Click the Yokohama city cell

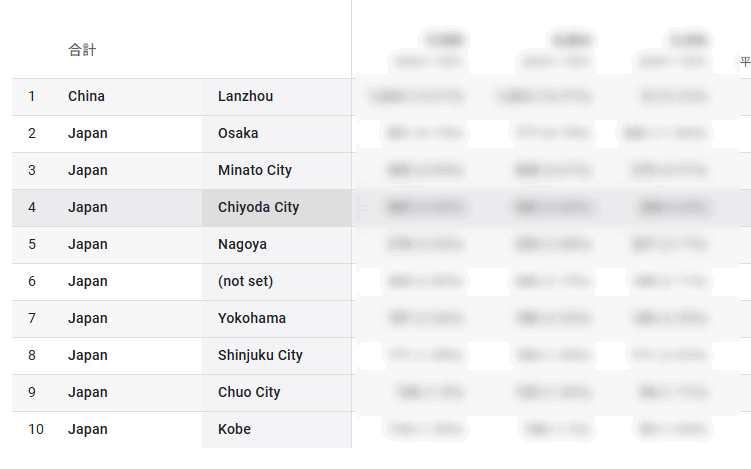click(x=252, y=319)
